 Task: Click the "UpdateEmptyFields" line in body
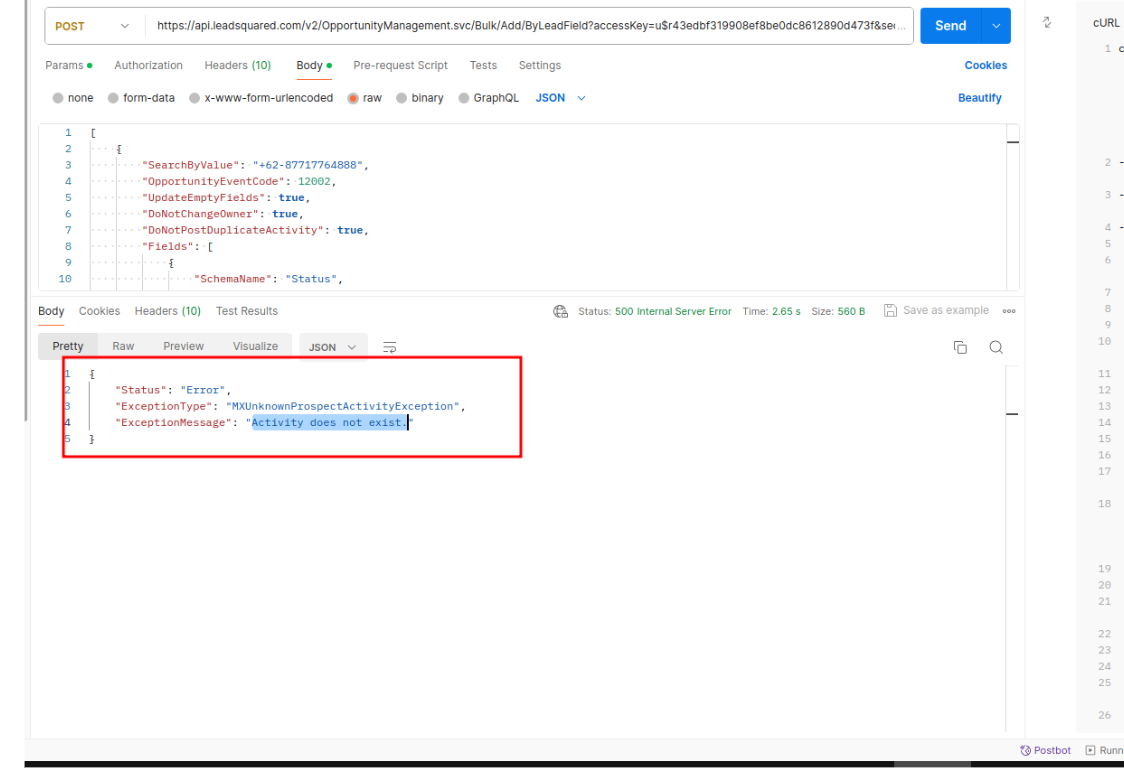click(x=227, y=198)
